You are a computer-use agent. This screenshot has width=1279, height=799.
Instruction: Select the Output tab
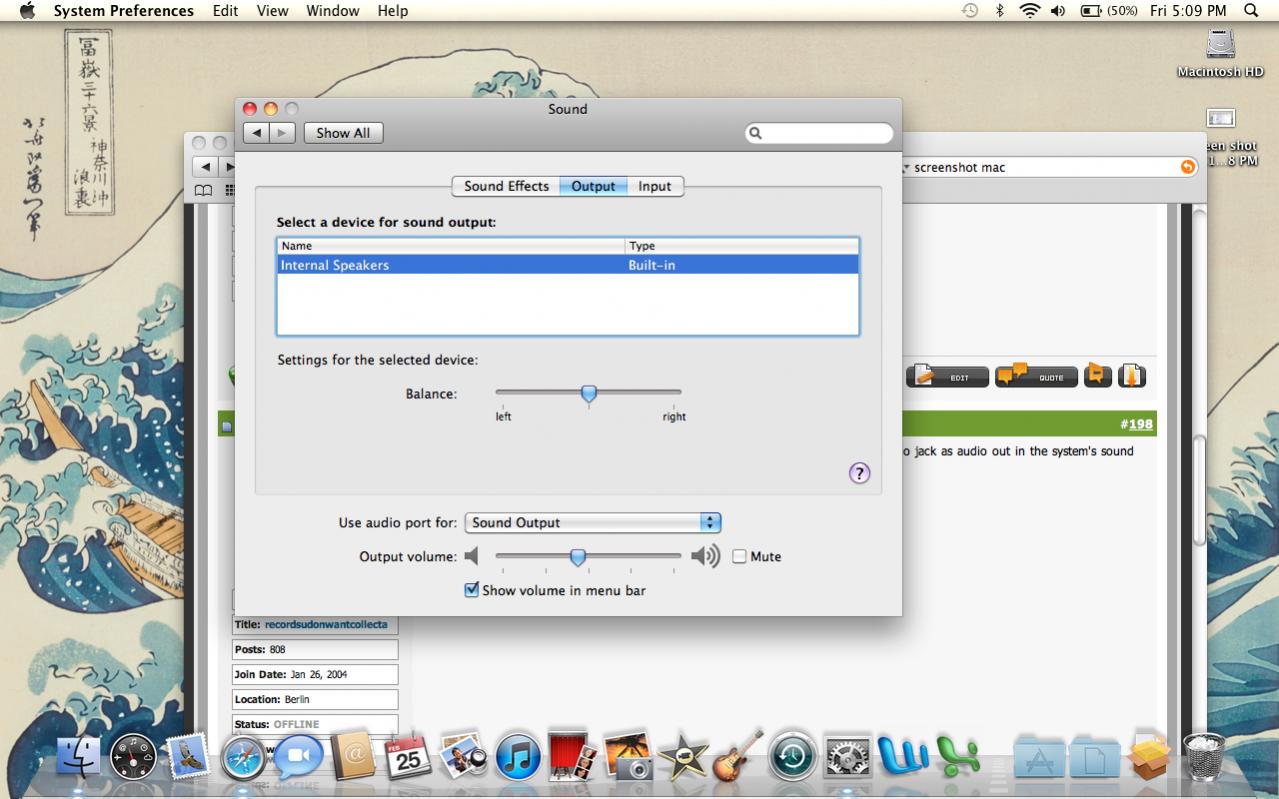point(593,186)
